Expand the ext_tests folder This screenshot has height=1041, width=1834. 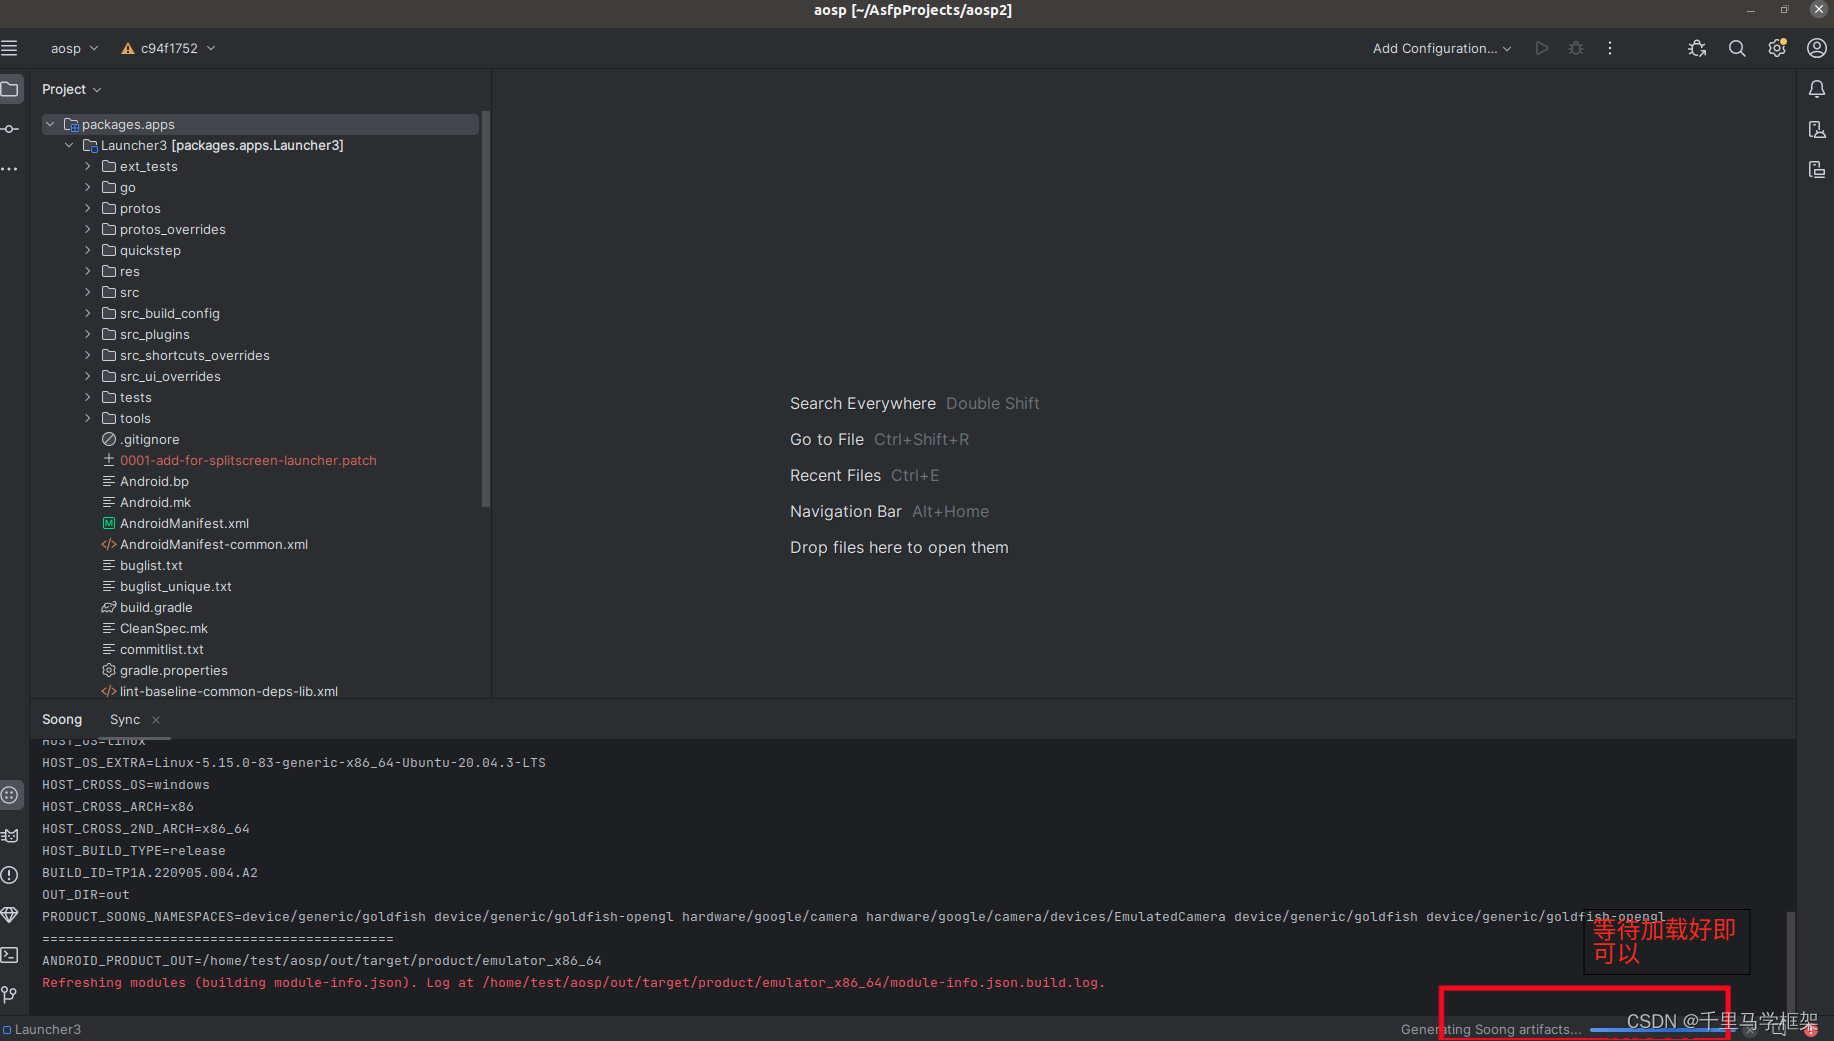[x=88, y=166]
